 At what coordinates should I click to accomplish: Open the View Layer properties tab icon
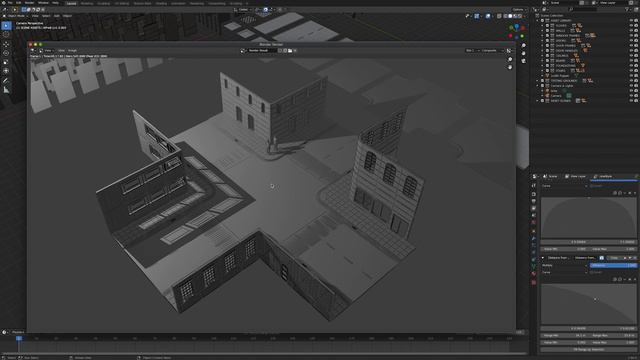pyautogui.click(x=533, y=208)
